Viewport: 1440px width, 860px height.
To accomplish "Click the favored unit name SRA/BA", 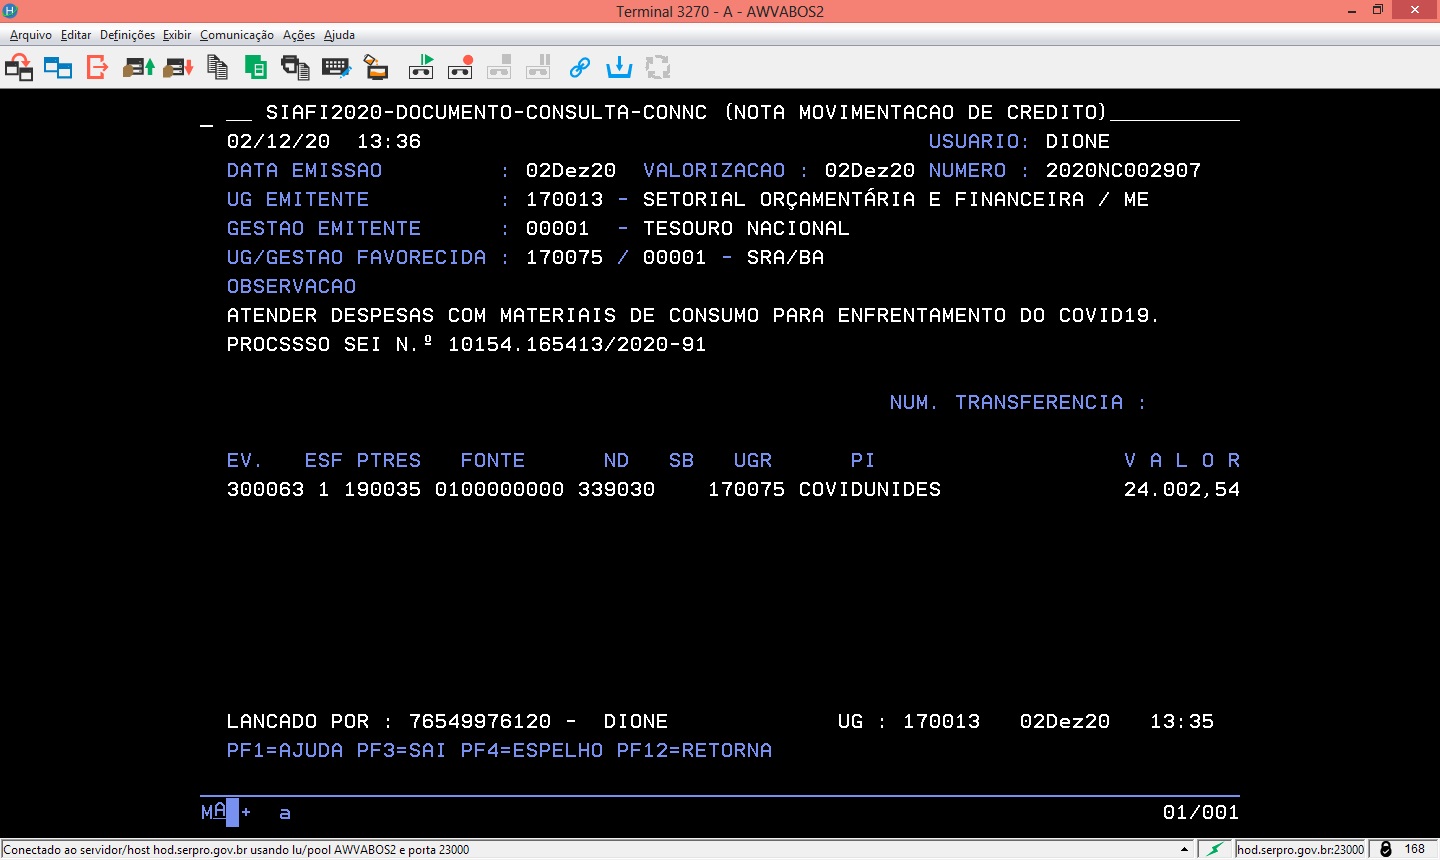I will click(x=786, y=257).
